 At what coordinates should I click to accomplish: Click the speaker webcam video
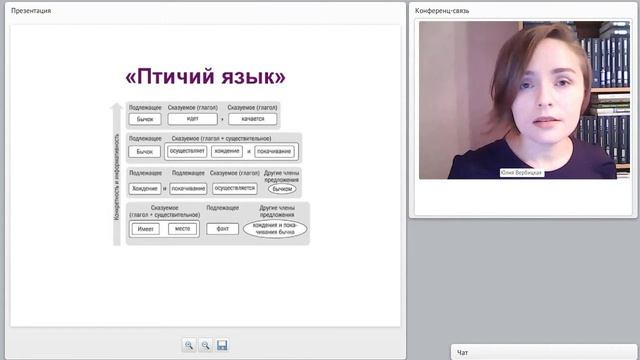(524, 100)
